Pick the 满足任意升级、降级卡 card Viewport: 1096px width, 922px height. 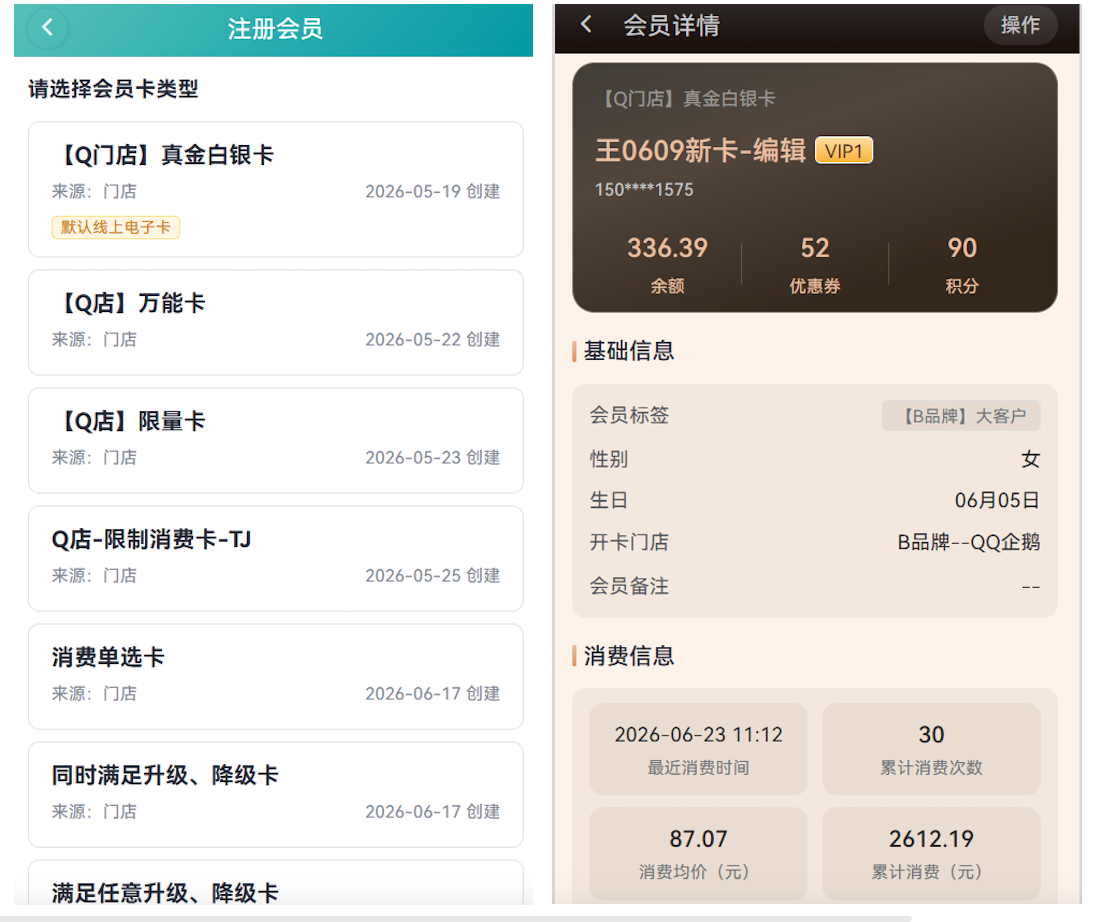275,884
